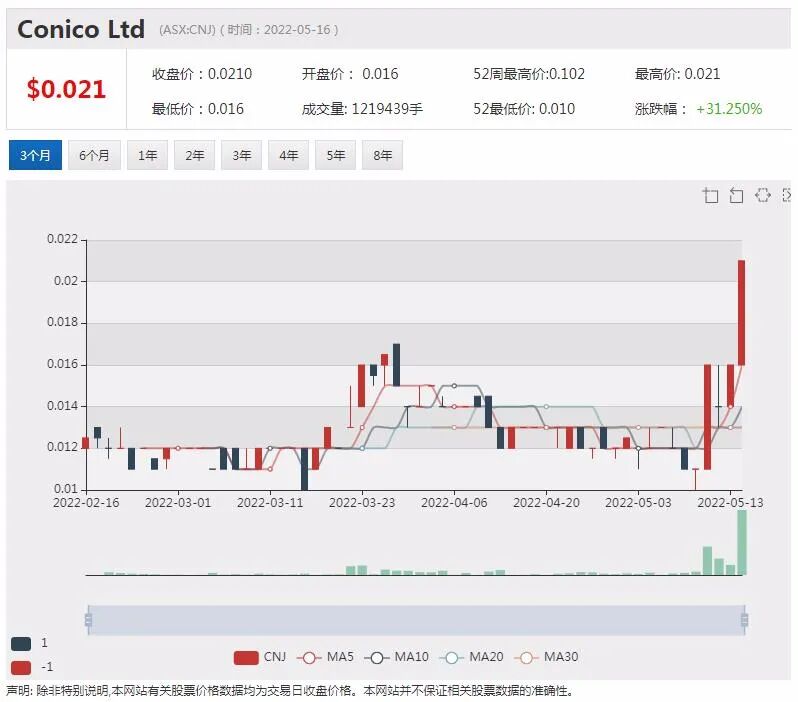798x702 pixels.
Task: Select the 2年 time range
Action: click(x=194, y=155)
